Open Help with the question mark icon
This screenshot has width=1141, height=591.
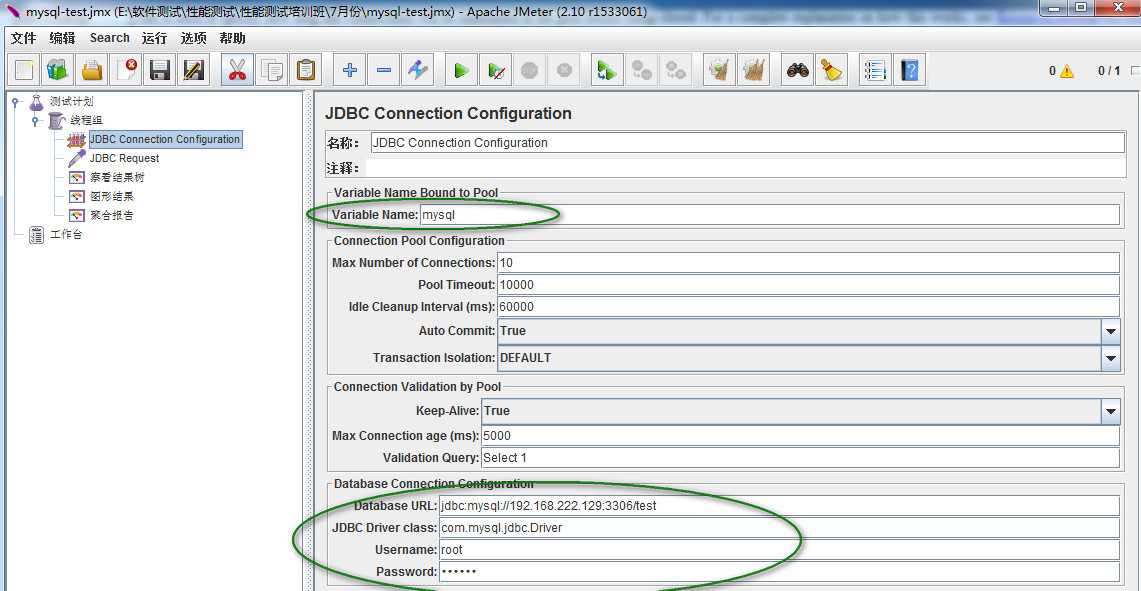tap(909, 70)
